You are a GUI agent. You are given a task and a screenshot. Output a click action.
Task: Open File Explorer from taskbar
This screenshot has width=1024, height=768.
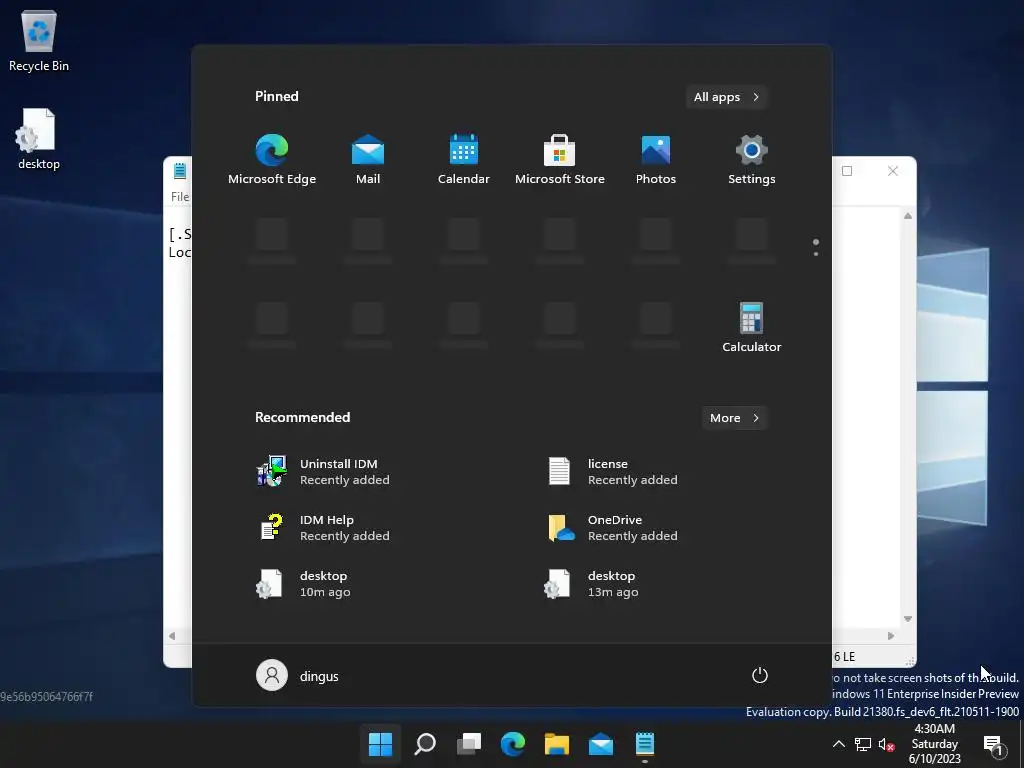coord(556,743)
